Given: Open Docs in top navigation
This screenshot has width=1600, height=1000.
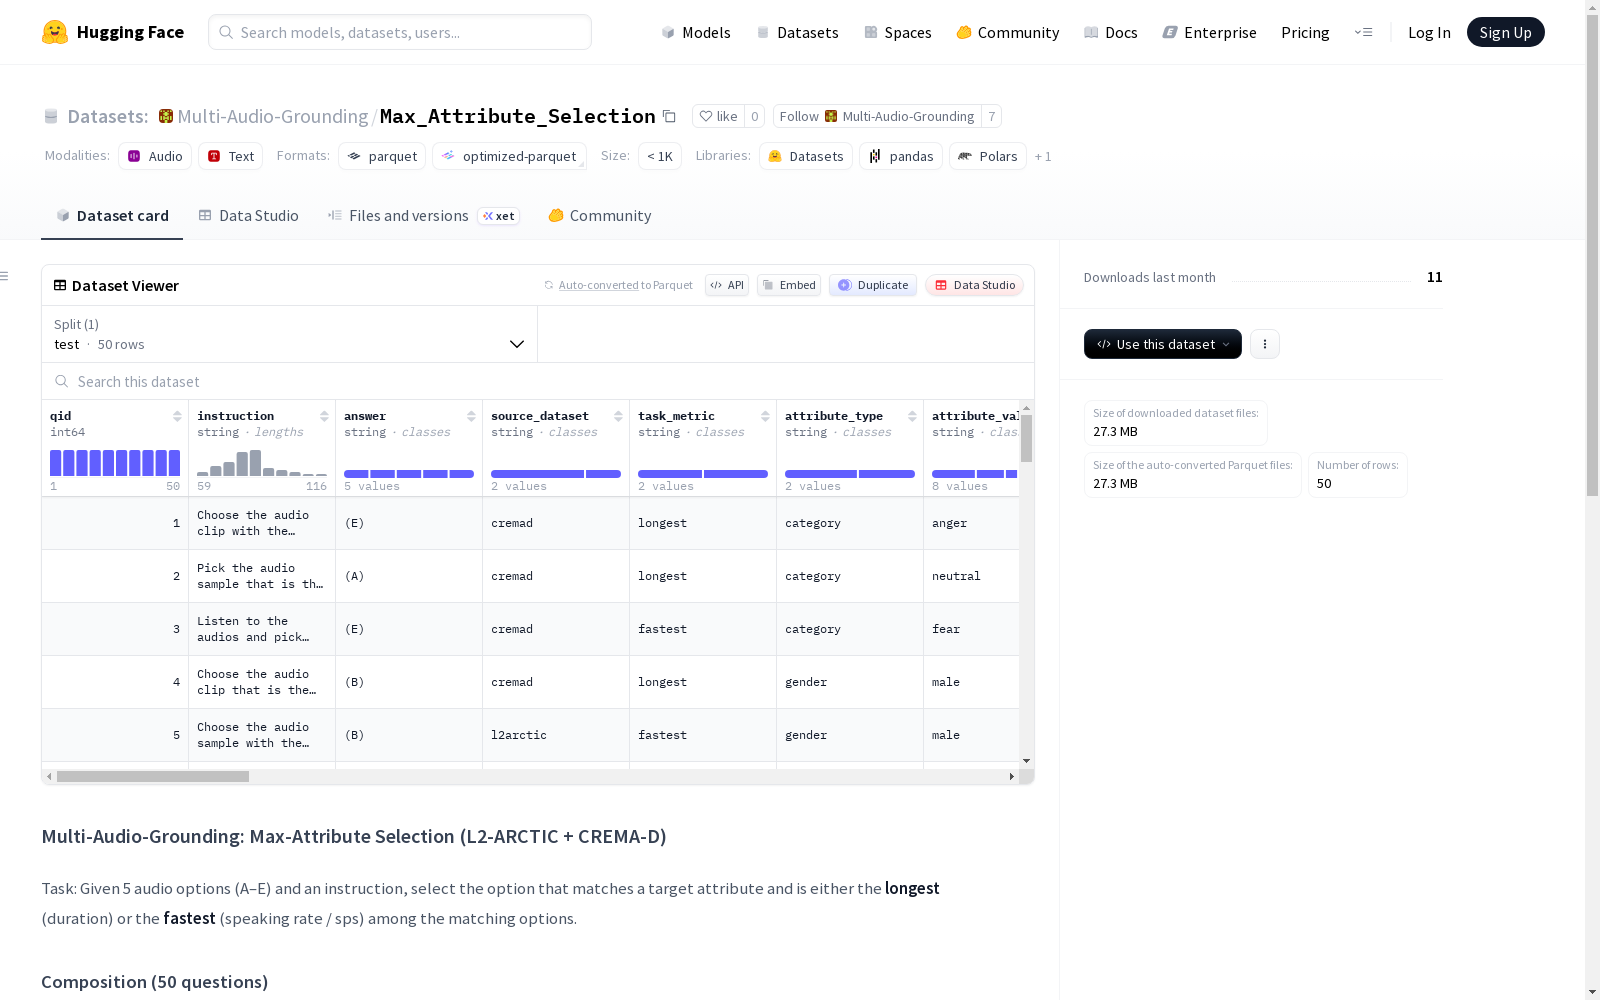Looking at the screenshot, I should click(x=1111, y=33).
